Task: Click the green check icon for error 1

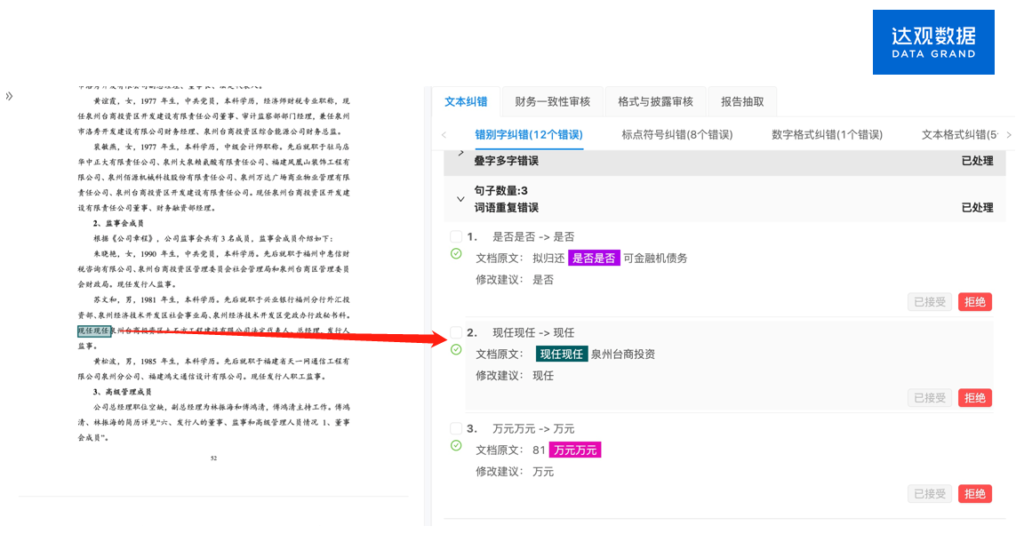Action: (x=456, y=254)
